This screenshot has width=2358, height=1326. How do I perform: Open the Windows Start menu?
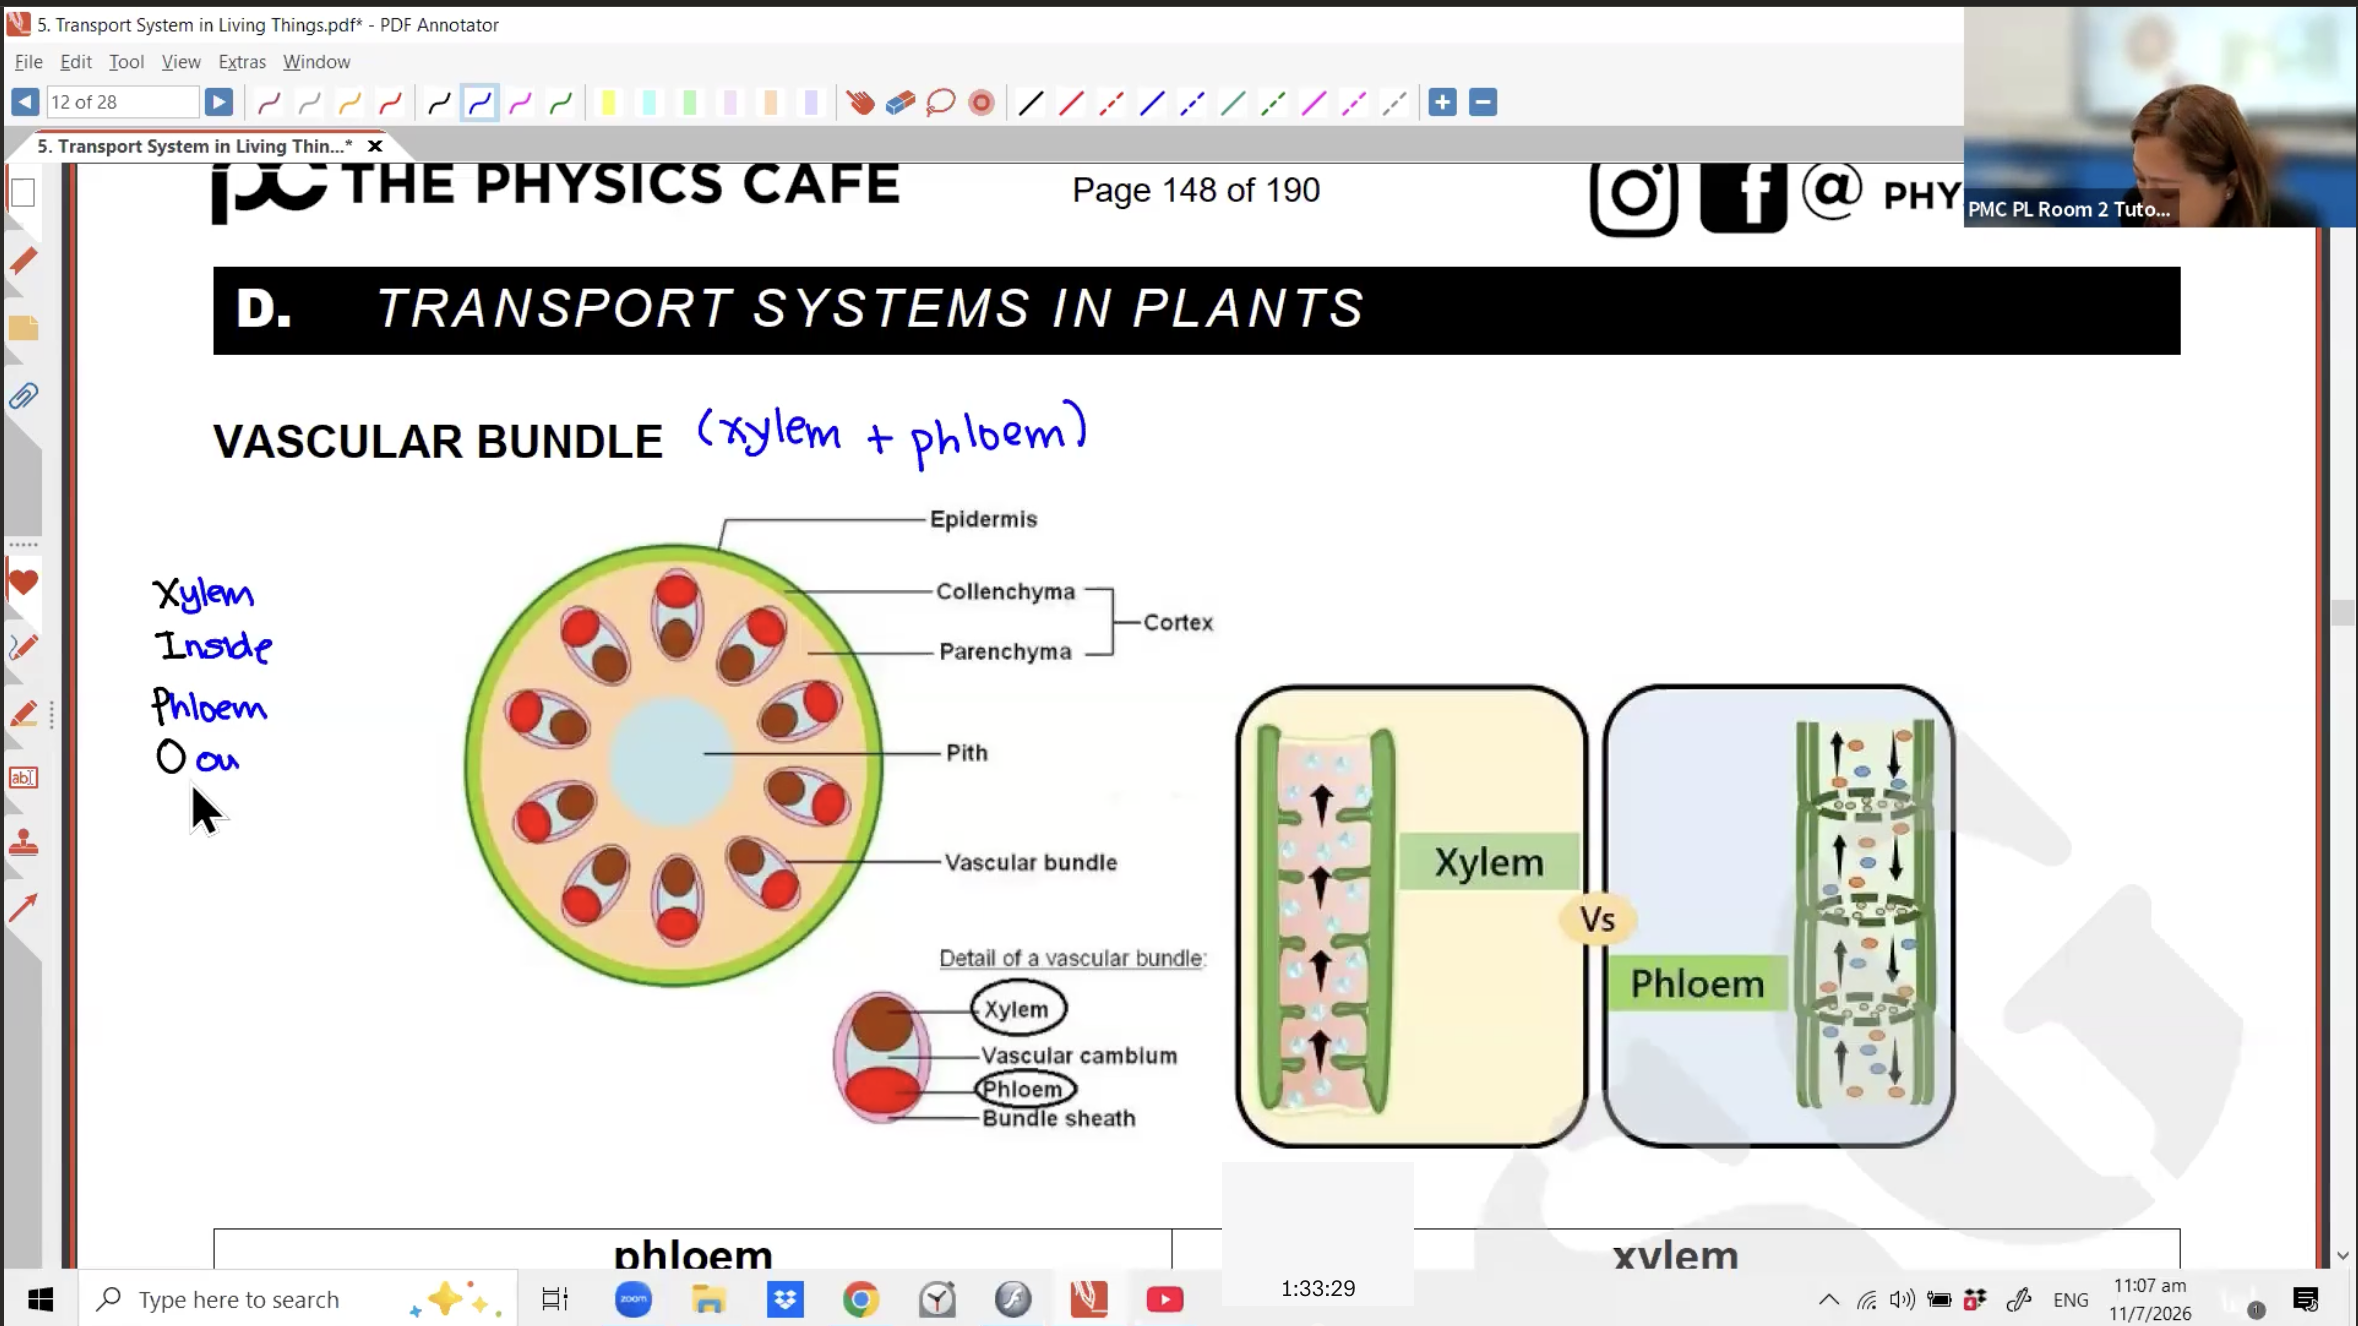click(x=40, y=1299)
